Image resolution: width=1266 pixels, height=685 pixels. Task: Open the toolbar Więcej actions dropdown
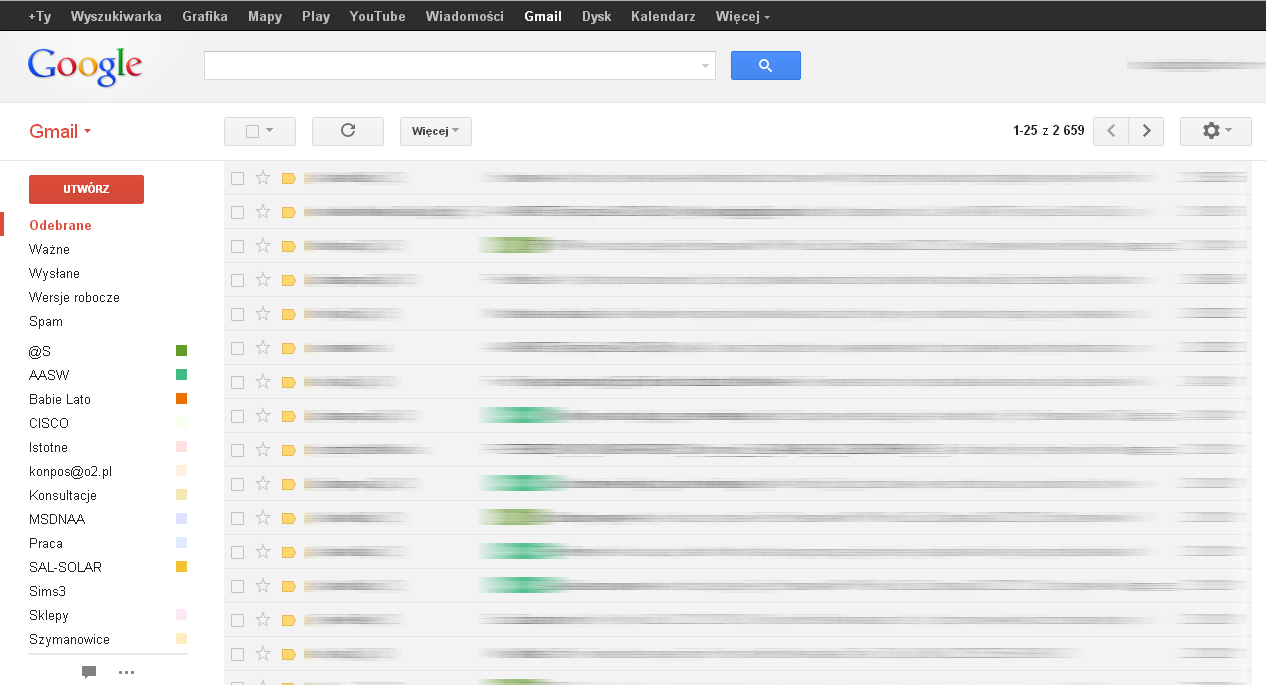point(436,131)
